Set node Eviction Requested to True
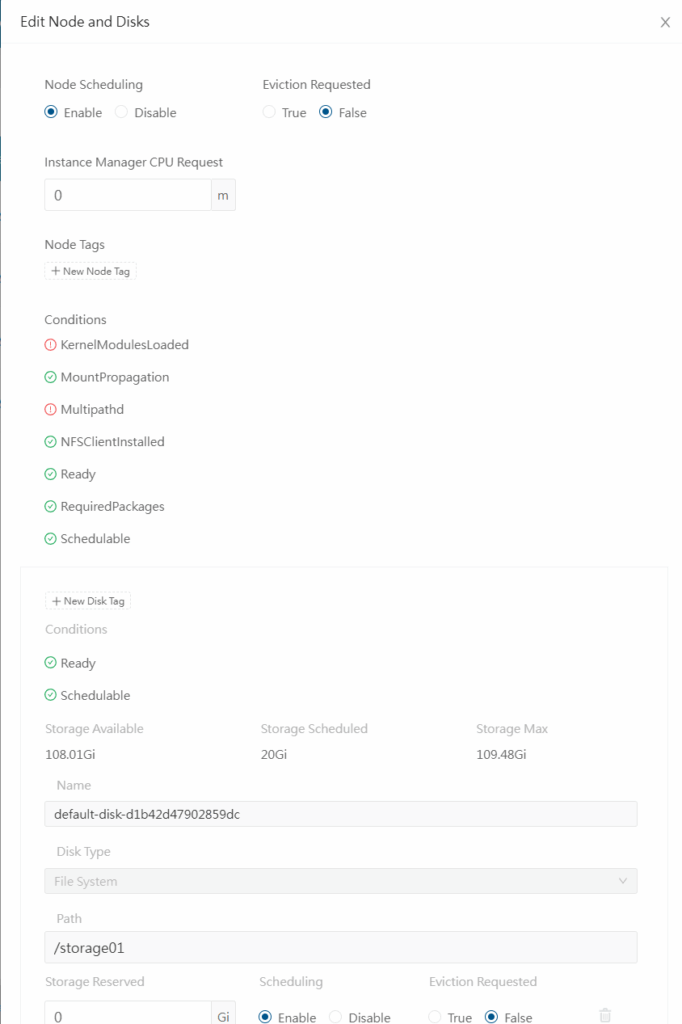682x1024 pixels. pyautogui.click(x=269, y=113)
